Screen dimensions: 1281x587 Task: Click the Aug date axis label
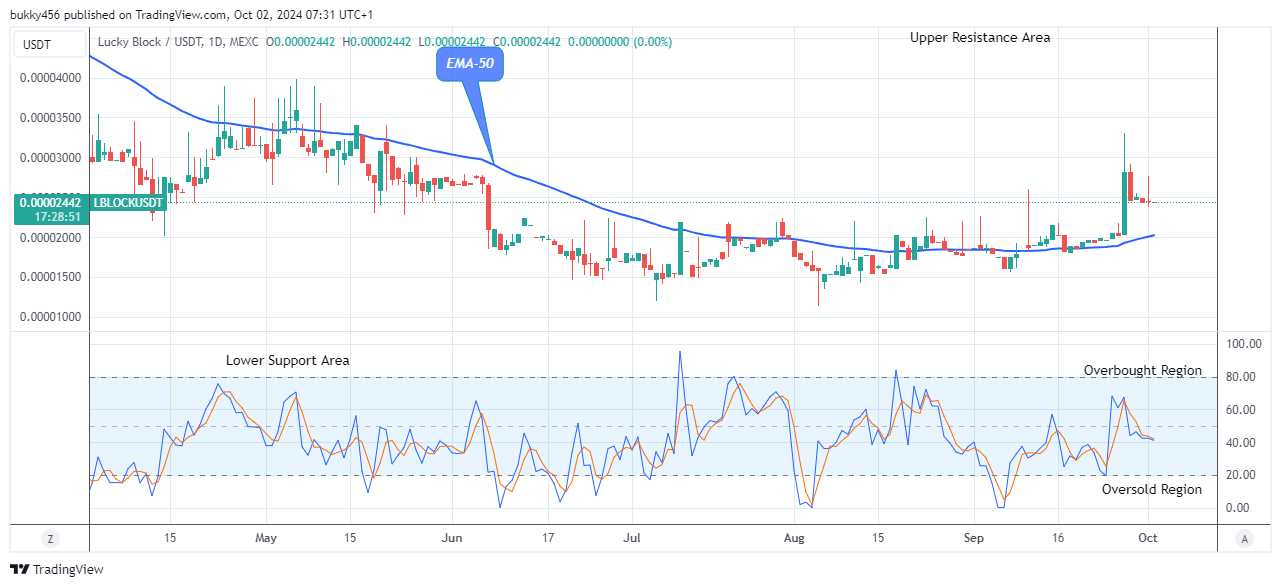click(794, 538)
